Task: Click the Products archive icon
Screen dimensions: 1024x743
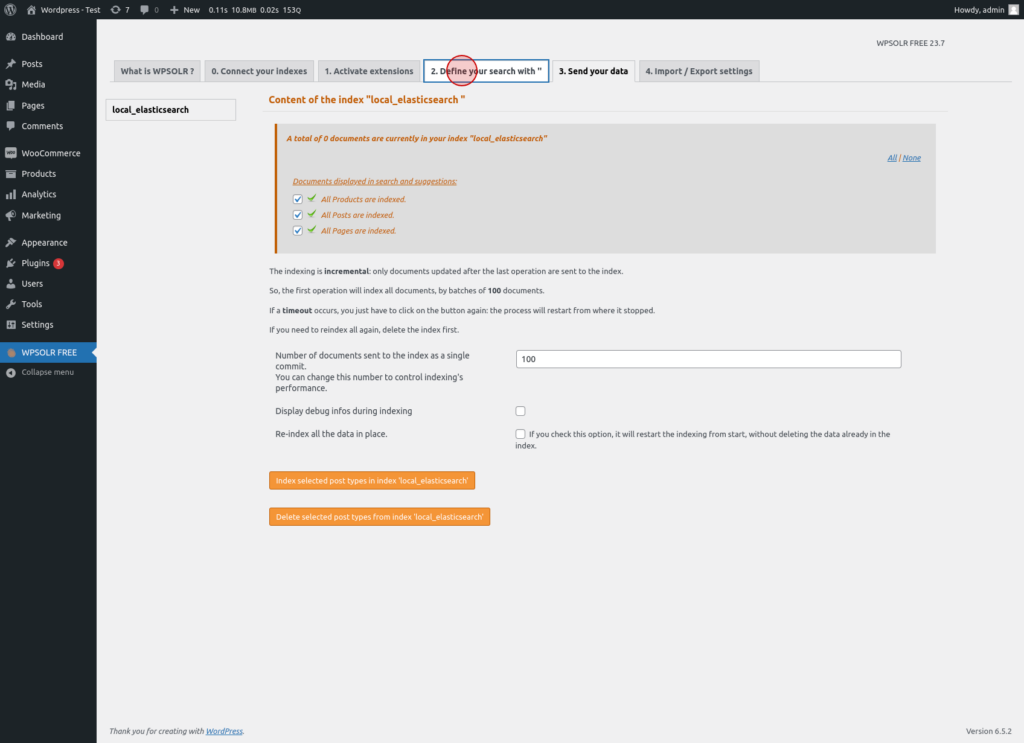Action: (10, 174)
